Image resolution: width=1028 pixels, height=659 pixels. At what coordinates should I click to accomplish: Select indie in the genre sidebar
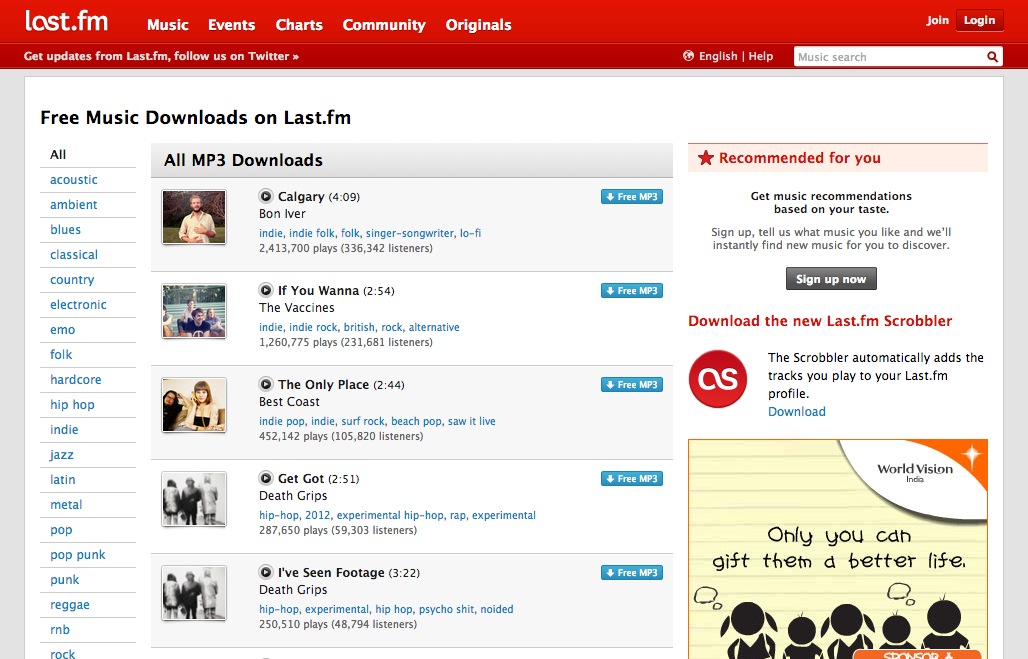(64, 429)
